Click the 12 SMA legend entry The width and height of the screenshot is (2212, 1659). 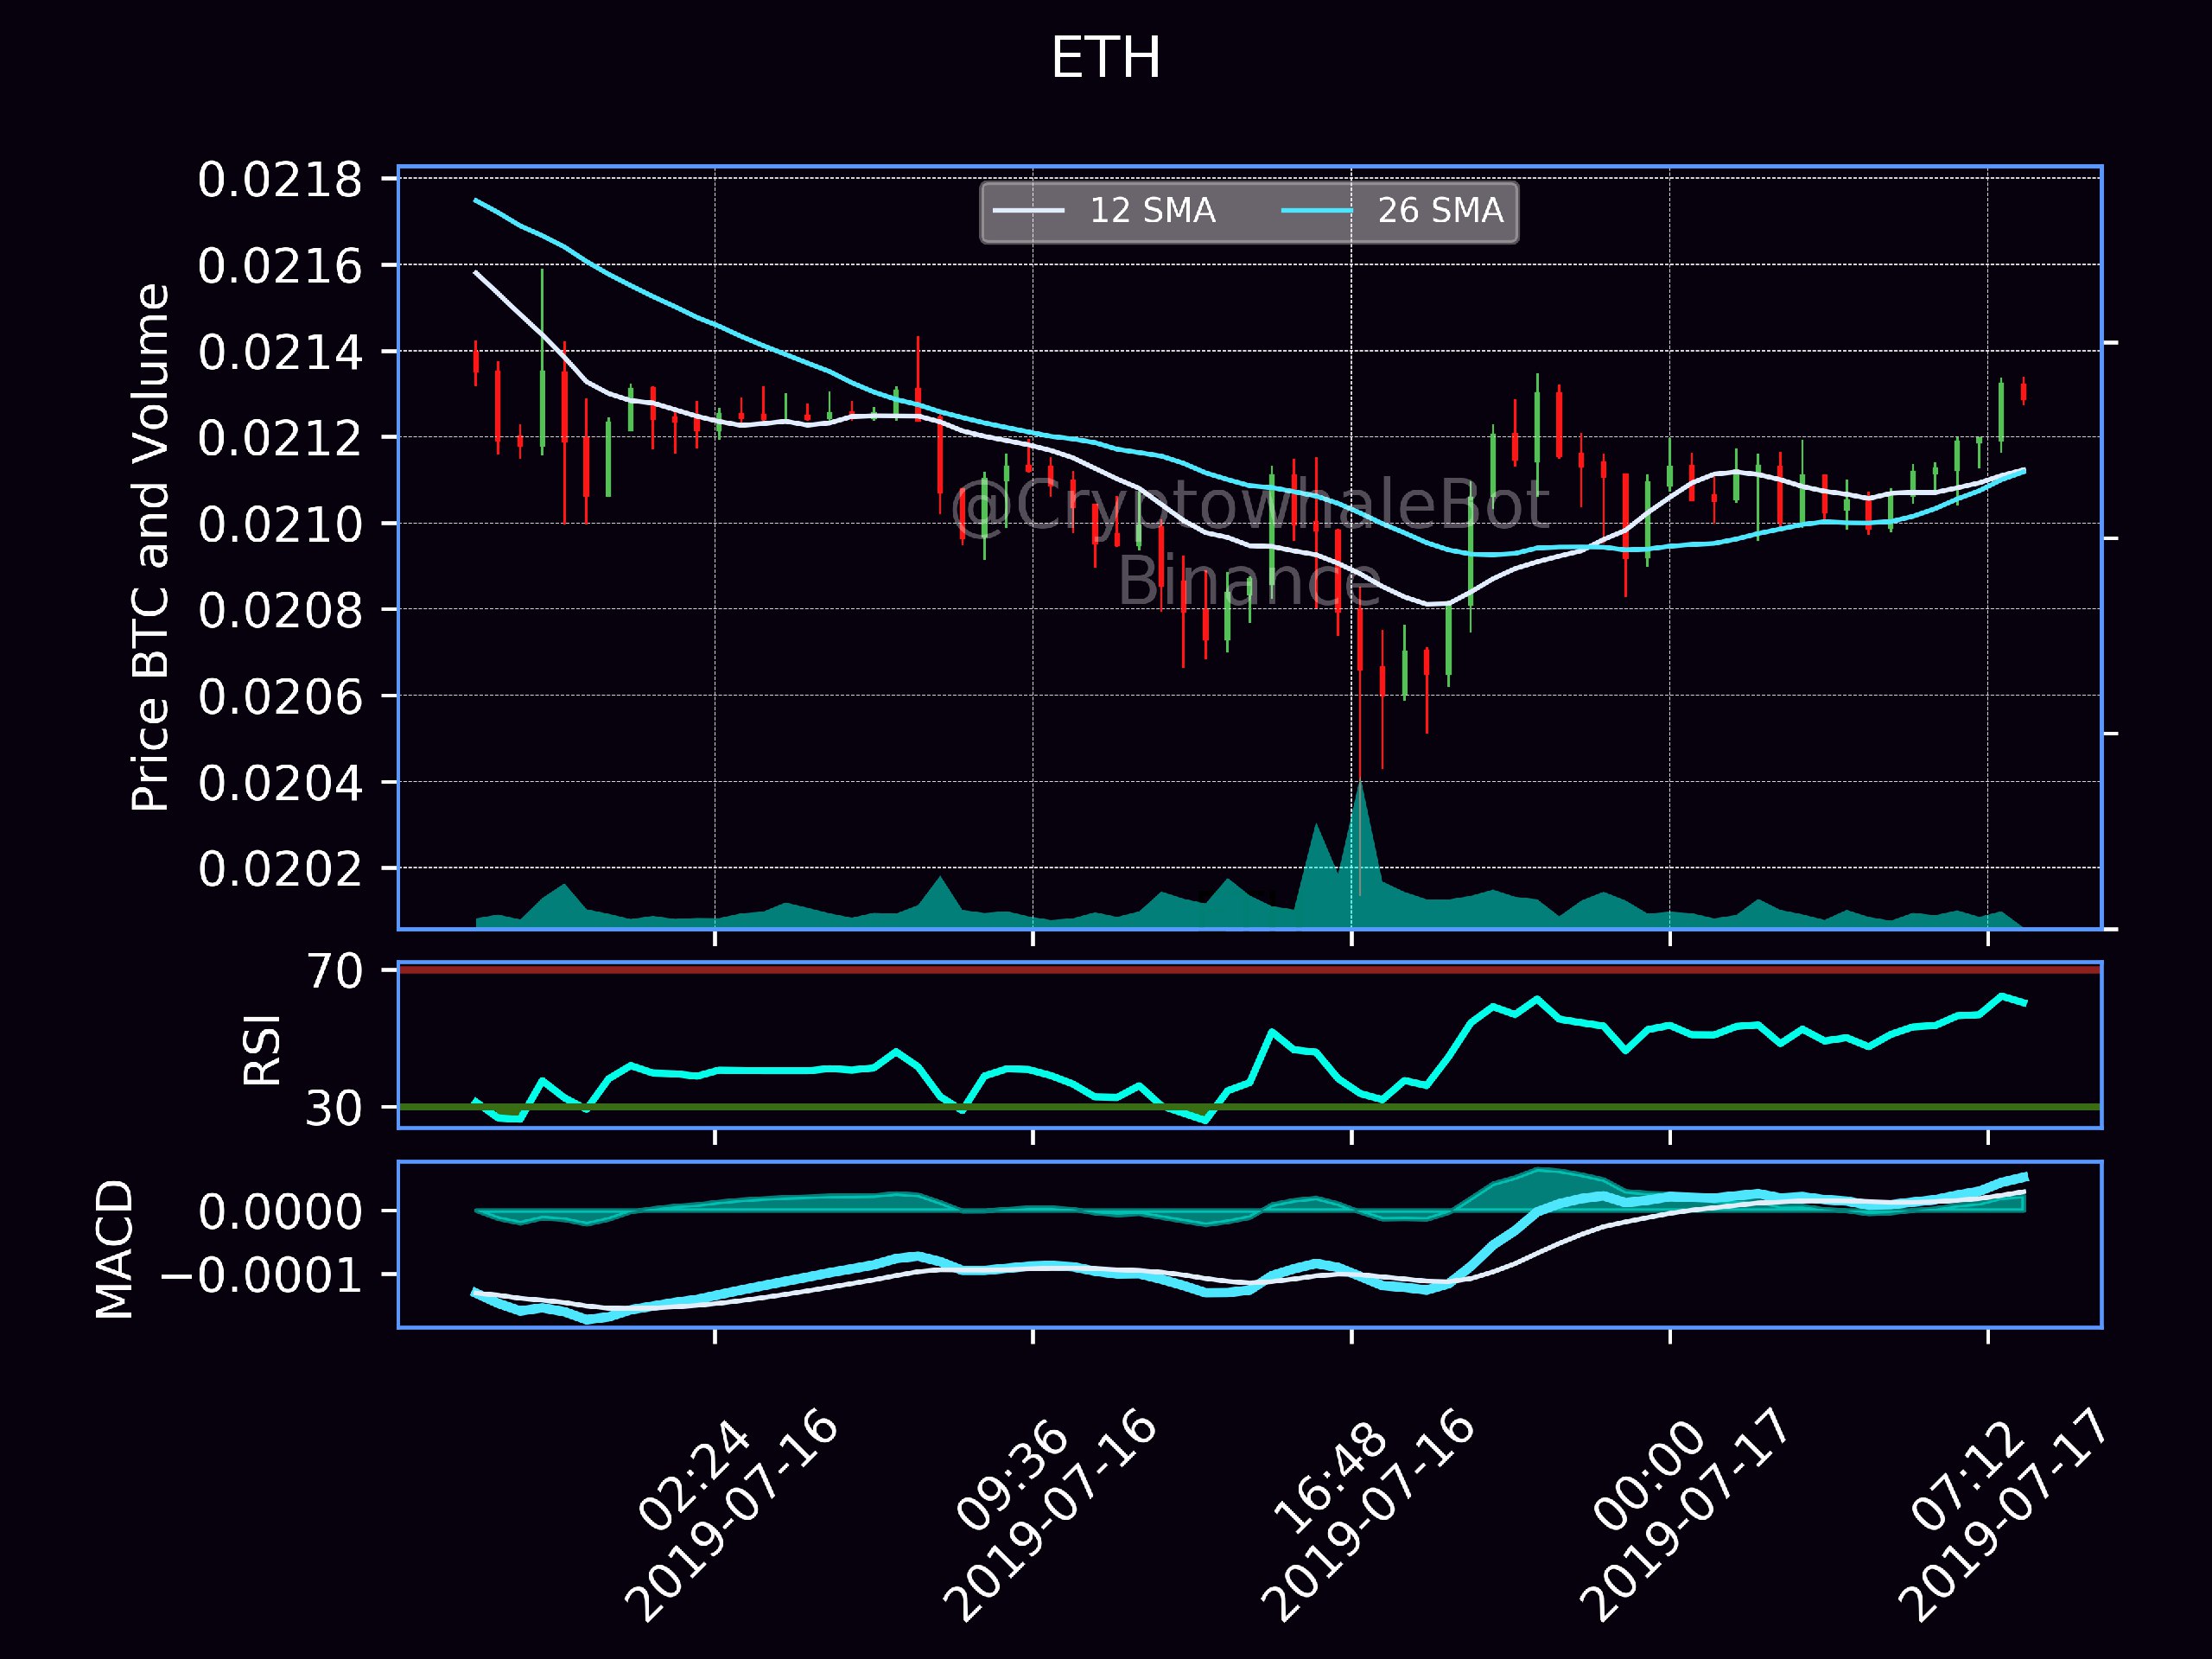(1104, 211)
